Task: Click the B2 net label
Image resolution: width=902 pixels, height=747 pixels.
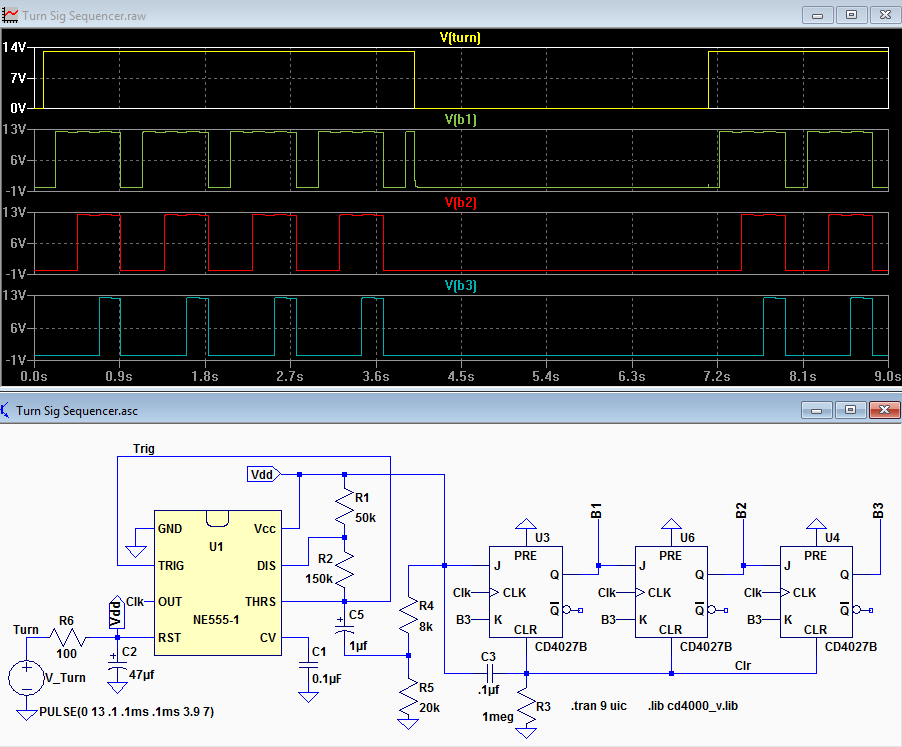Action: (x=742, y=511)
